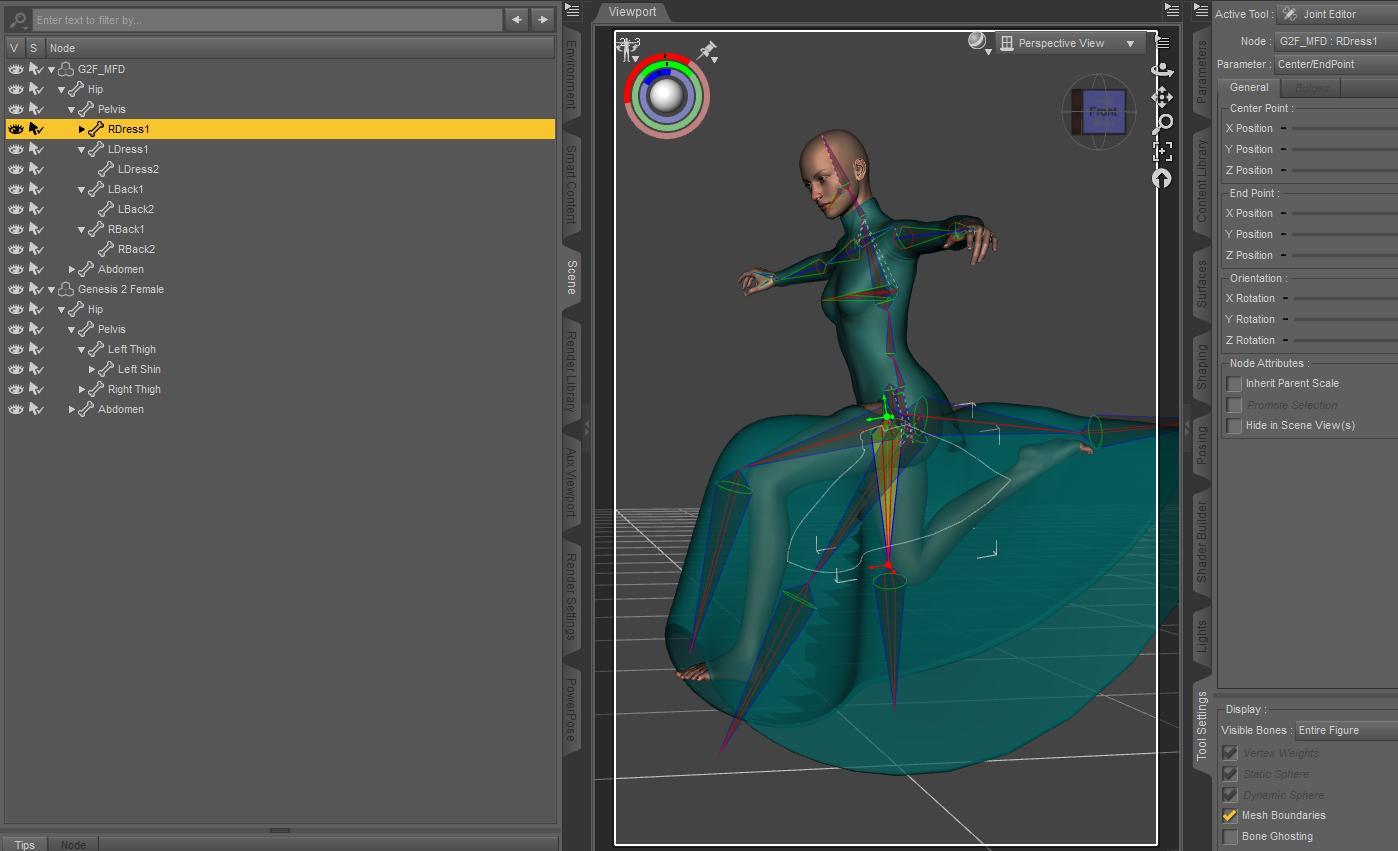The width and height of the screenshot is (1398, 851).
Task: Toggle visibility of the LBack1 node
Action: (16, 189)
